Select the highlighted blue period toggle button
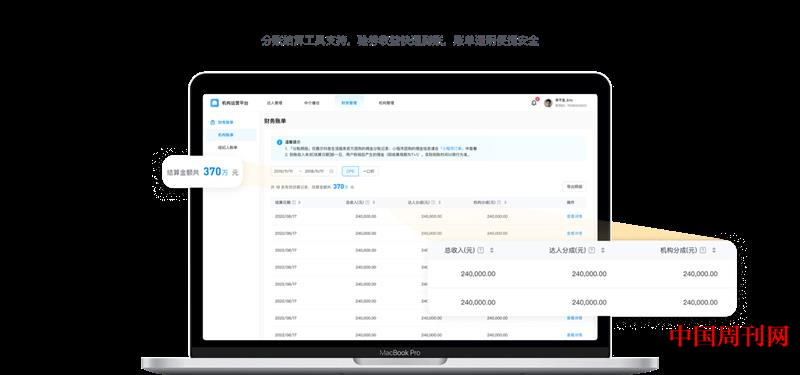Image resolution: width=800 pixels, height=375 pixels. click(350, 171)
